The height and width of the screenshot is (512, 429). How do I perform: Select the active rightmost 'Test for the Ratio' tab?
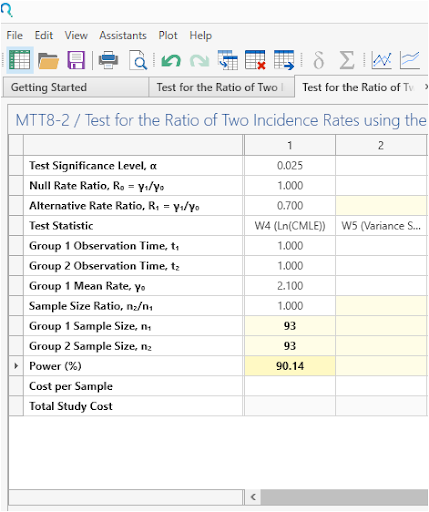tap(358, 87)
